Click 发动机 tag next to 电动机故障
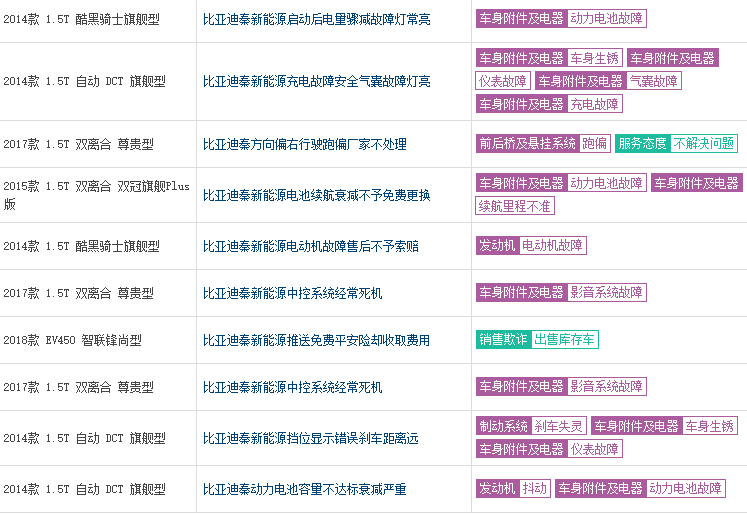 point(497,245)
